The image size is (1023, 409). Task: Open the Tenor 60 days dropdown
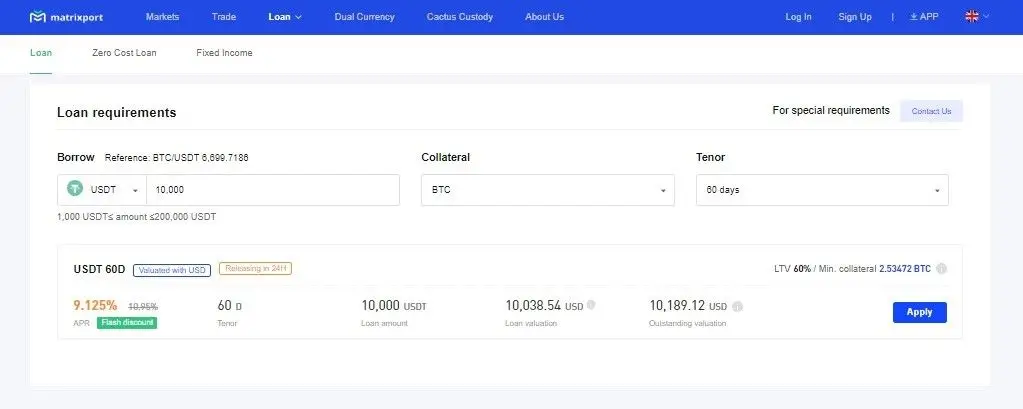tap(821, 190)
